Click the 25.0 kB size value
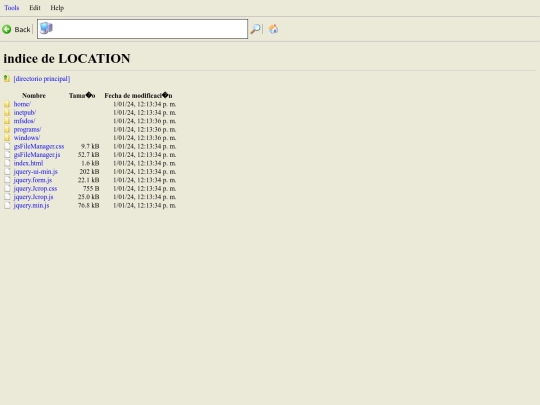540x405 pixels. tap(89, 197)
